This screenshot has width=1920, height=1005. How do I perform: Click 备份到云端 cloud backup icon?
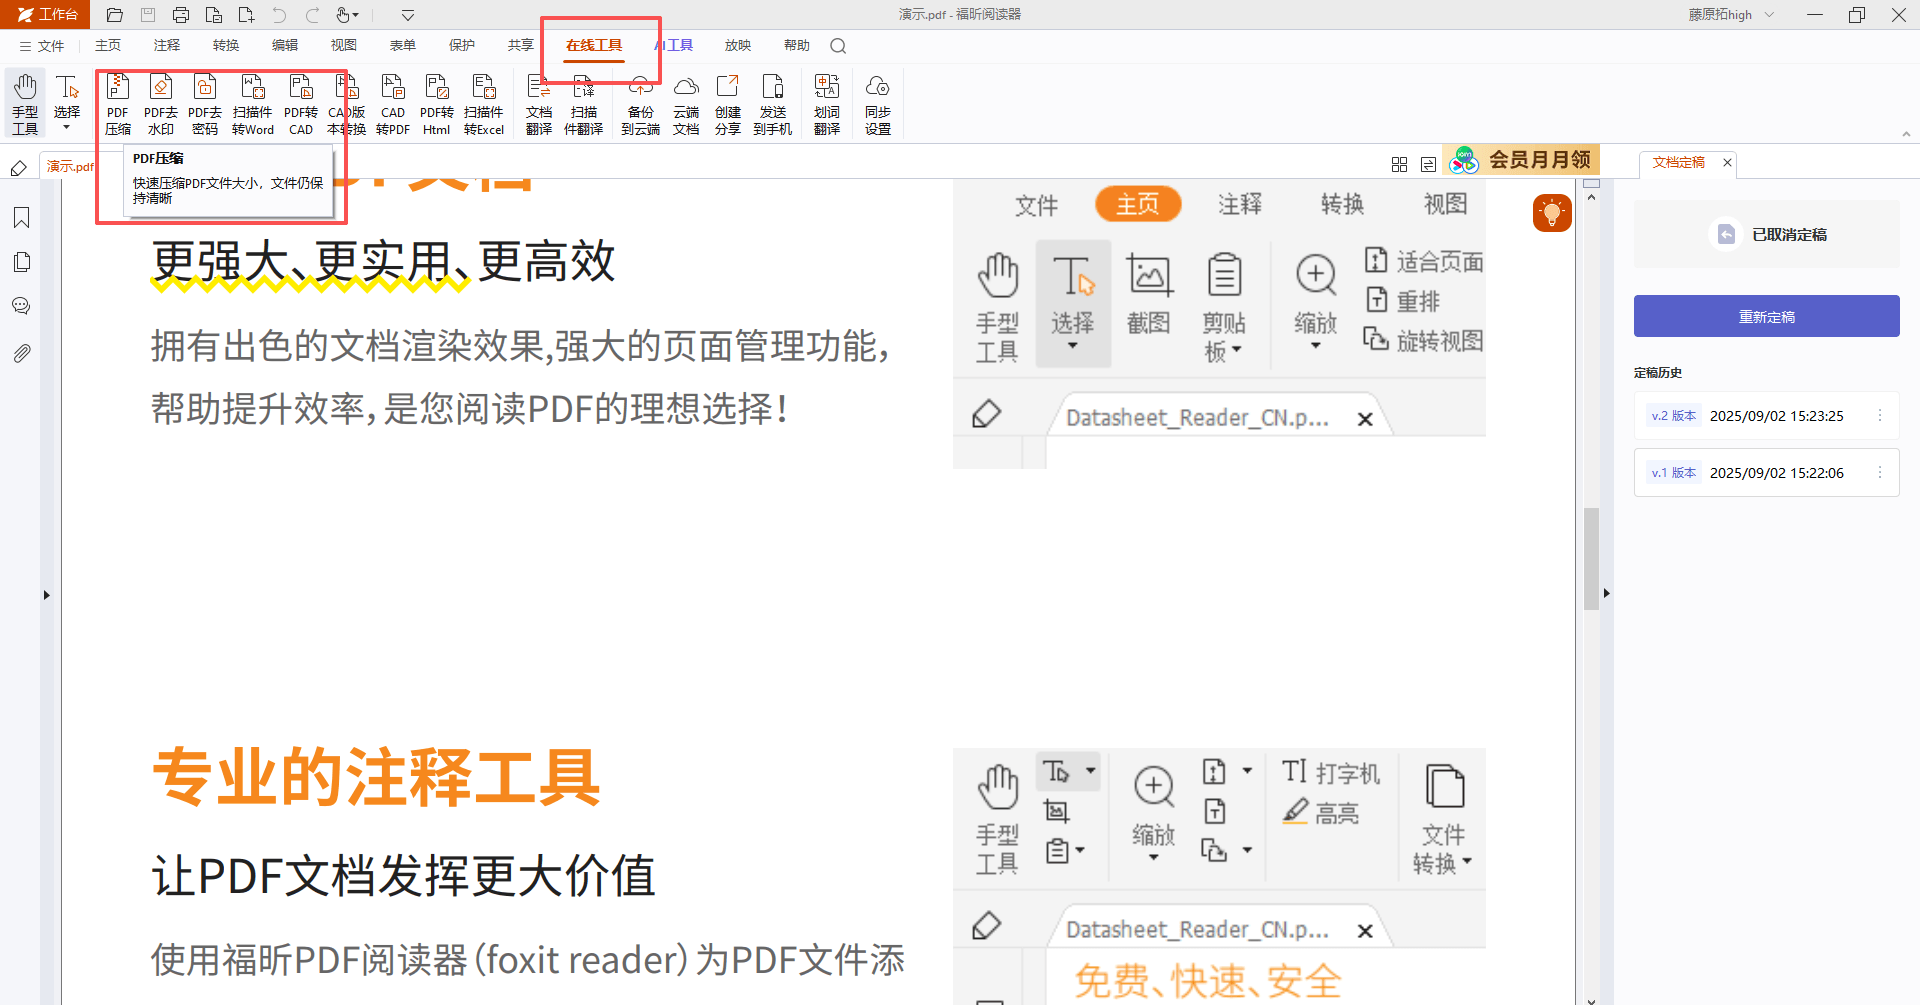(641, 104)
